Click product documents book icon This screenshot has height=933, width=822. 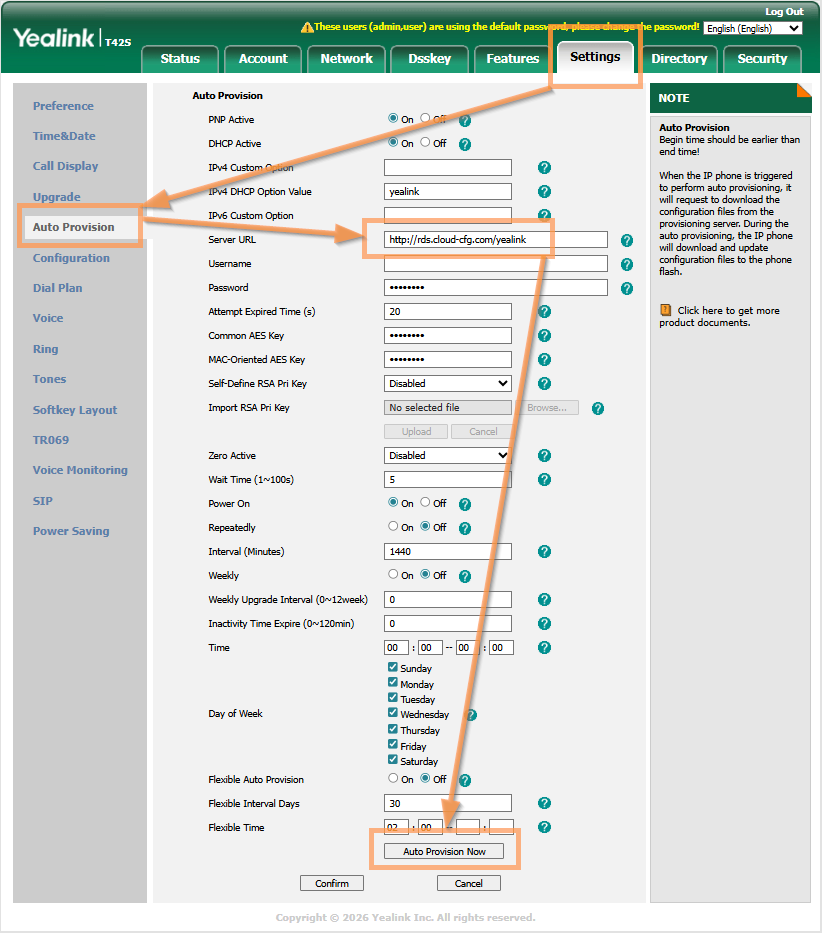(666, 311)
